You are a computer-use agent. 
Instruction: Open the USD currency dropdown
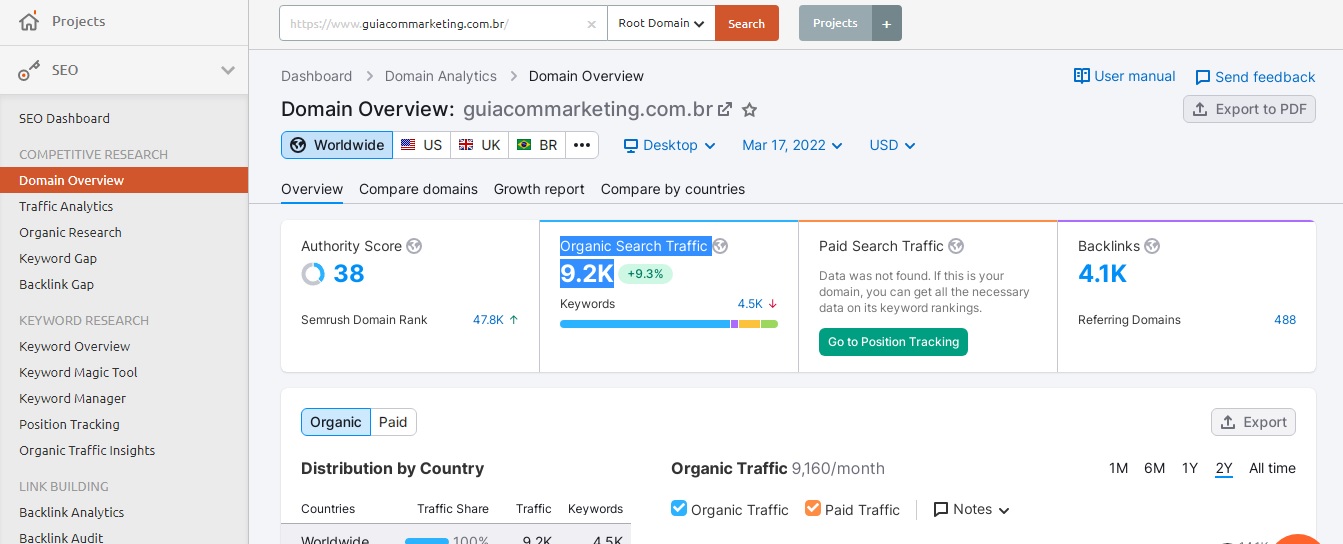(x=892, y=145)
